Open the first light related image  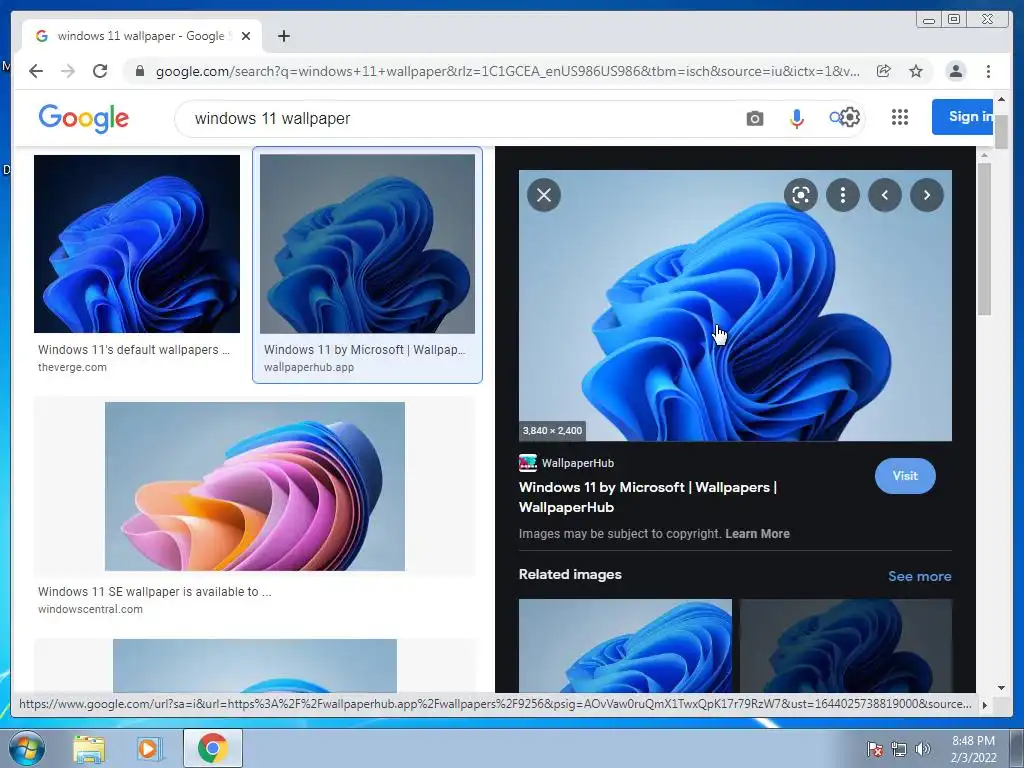(625, 645)
